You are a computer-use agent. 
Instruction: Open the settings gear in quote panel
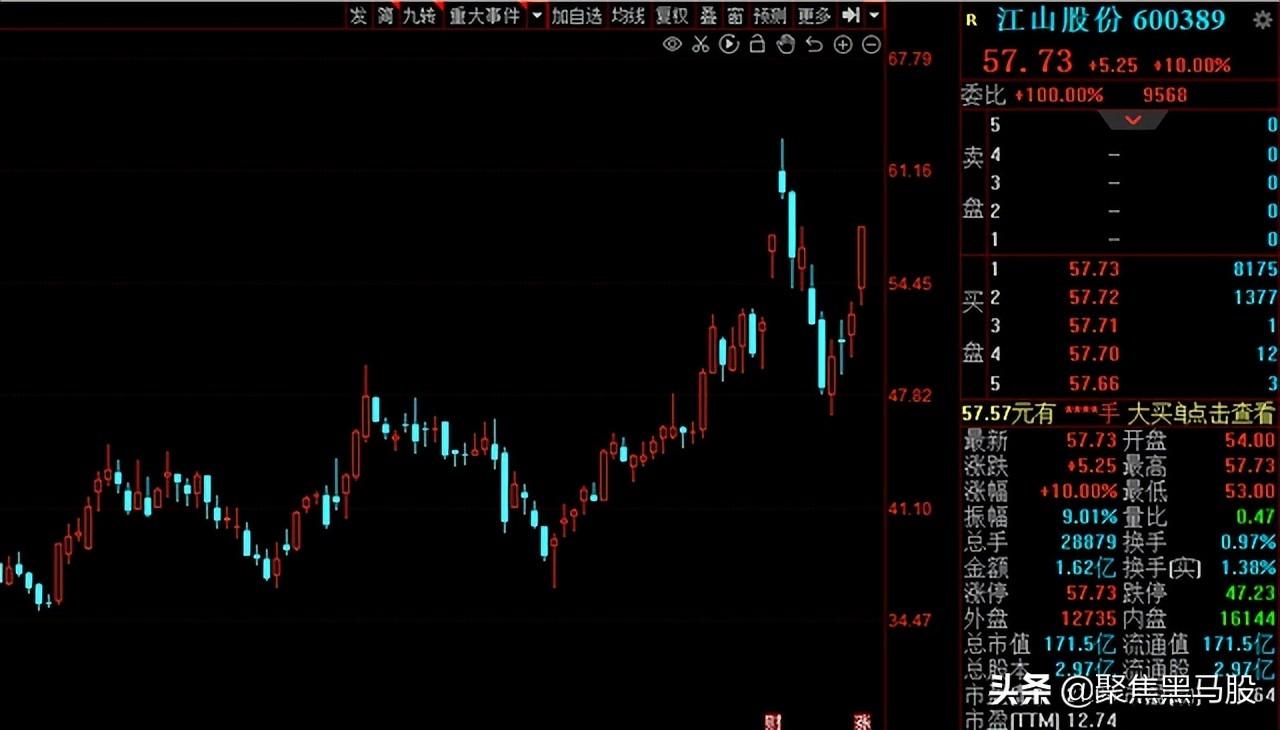coord(1262,20)
